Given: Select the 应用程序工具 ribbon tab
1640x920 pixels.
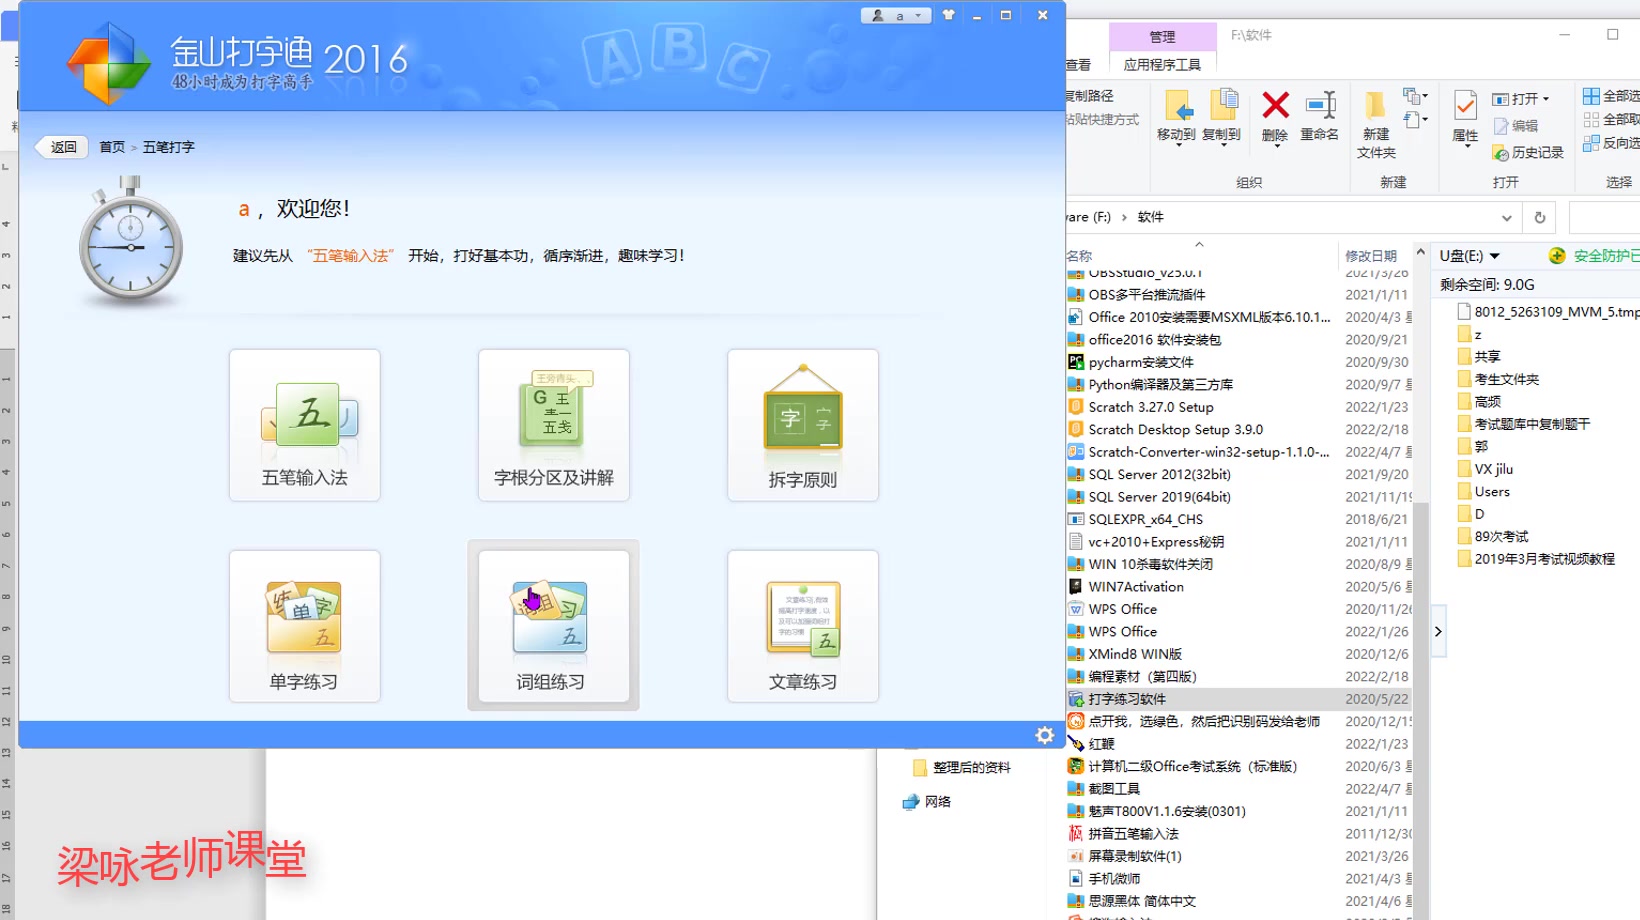Looking at the screenshot, I should (x=1162, y=65).
